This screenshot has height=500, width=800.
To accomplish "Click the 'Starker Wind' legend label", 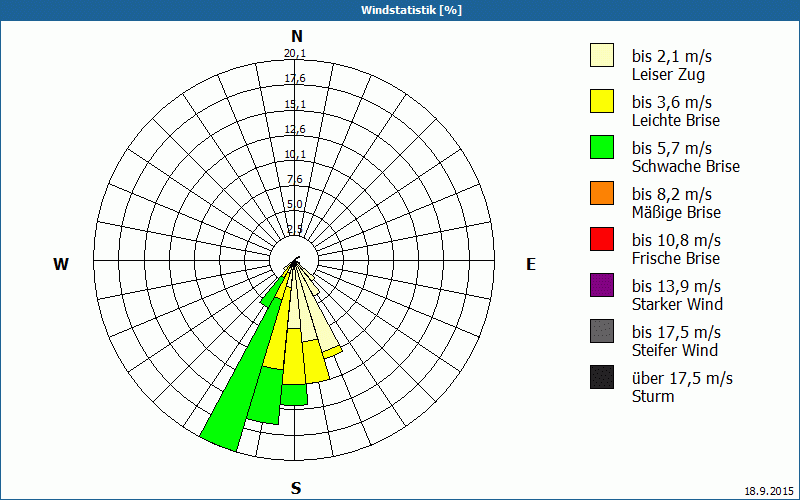I will tap(677, 304).
